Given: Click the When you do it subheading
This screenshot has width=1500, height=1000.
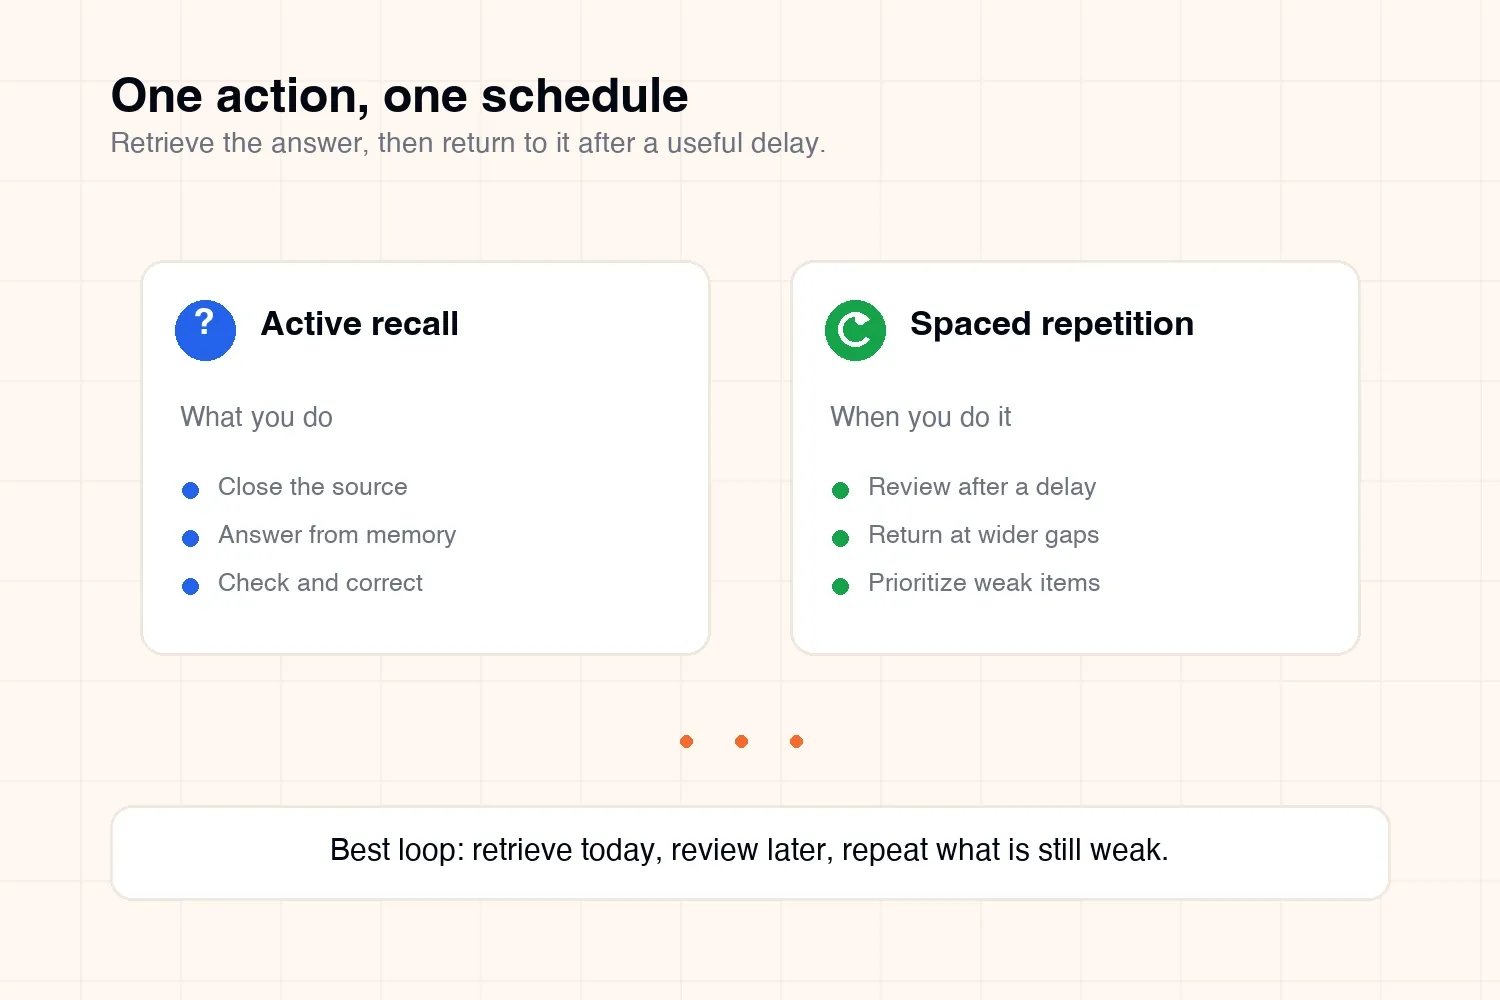Looking at the screenshot, I should coord(921,417).
